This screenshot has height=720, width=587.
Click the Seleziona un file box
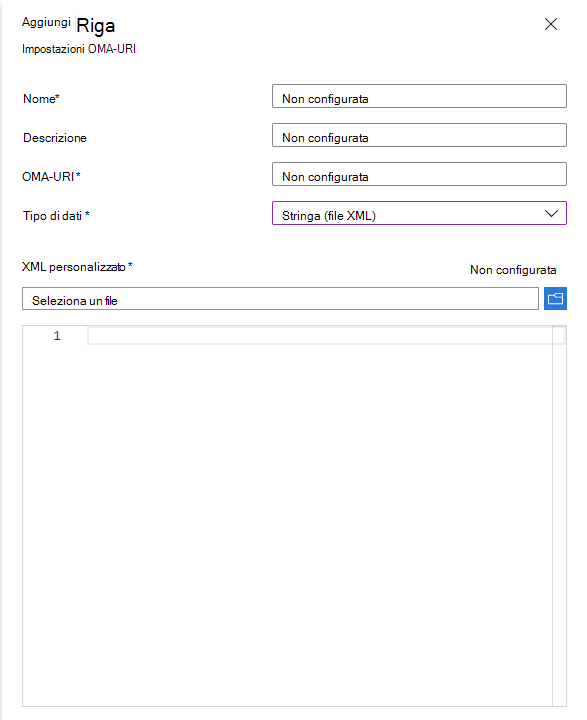(x=280, y=298)
